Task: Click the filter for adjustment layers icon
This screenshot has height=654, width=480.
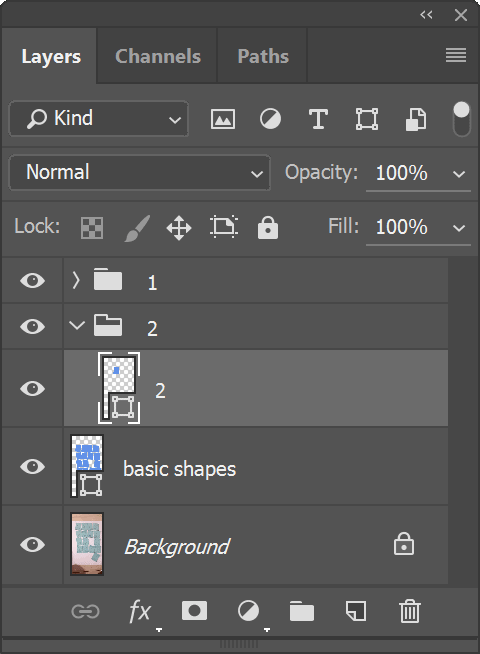Action: [270, 120]
